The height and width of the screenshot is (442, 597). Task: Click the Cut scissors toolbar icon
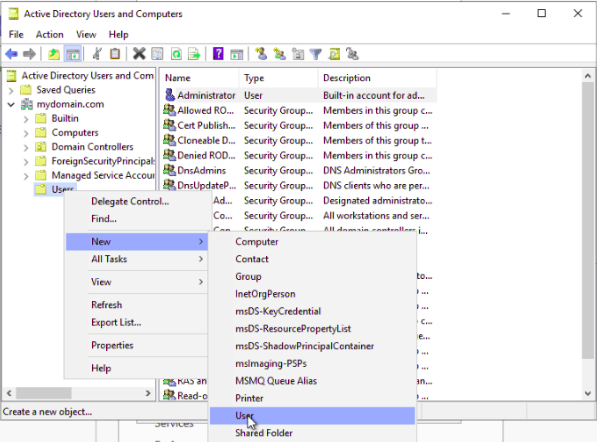pyautogui.click(x=97, y=54)
